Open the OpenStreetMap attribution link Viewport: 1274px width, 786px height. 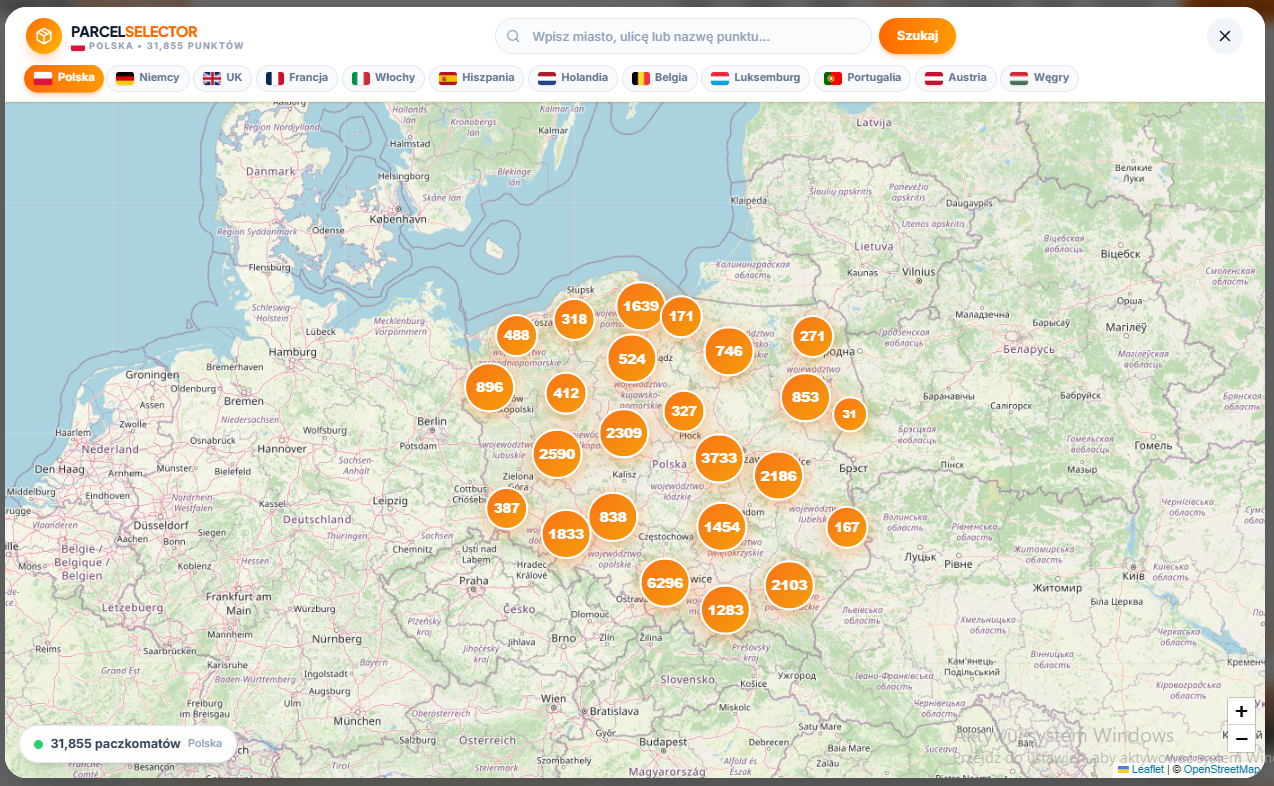1222,769
